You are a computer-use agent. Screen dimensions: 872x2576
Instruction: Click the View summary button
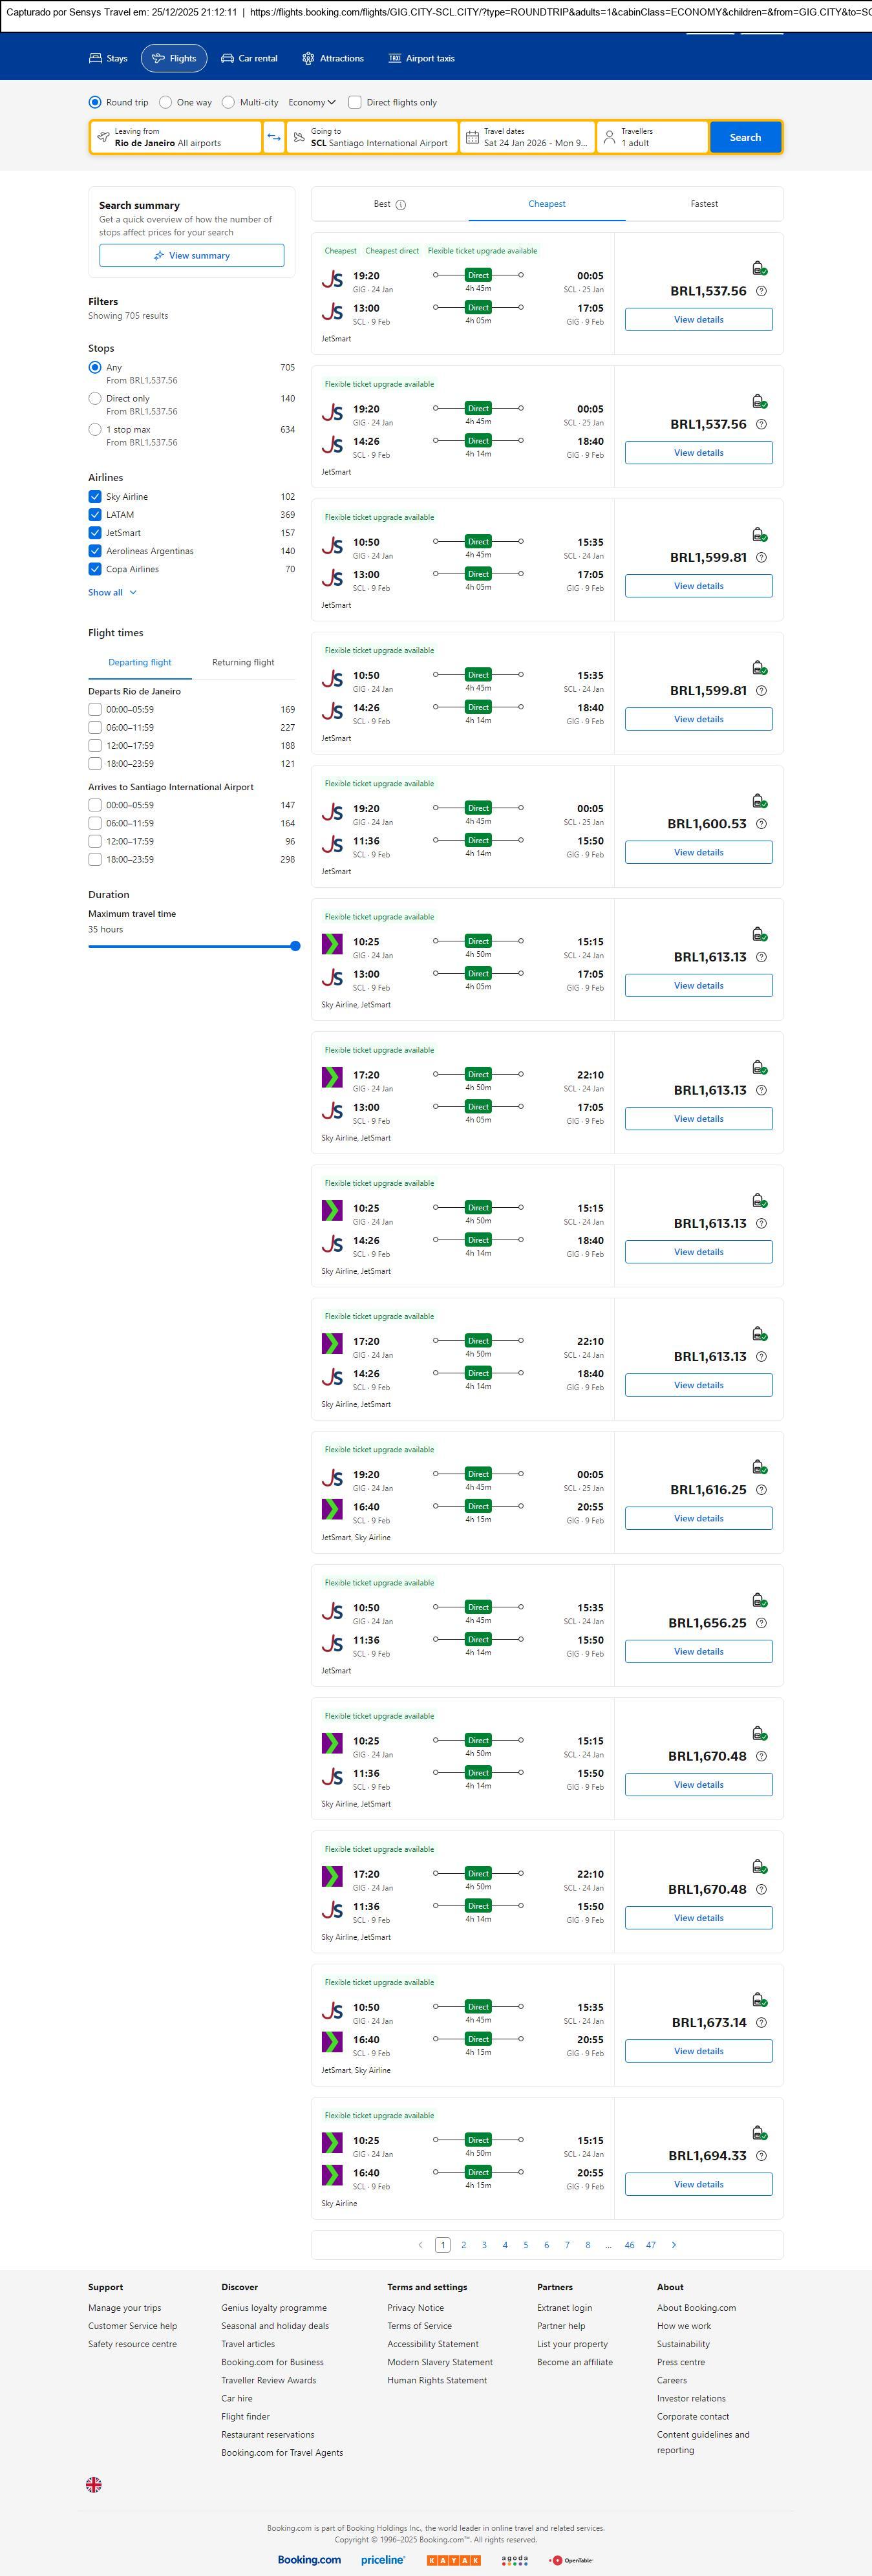pyautogui.click(x=191, y=256)
